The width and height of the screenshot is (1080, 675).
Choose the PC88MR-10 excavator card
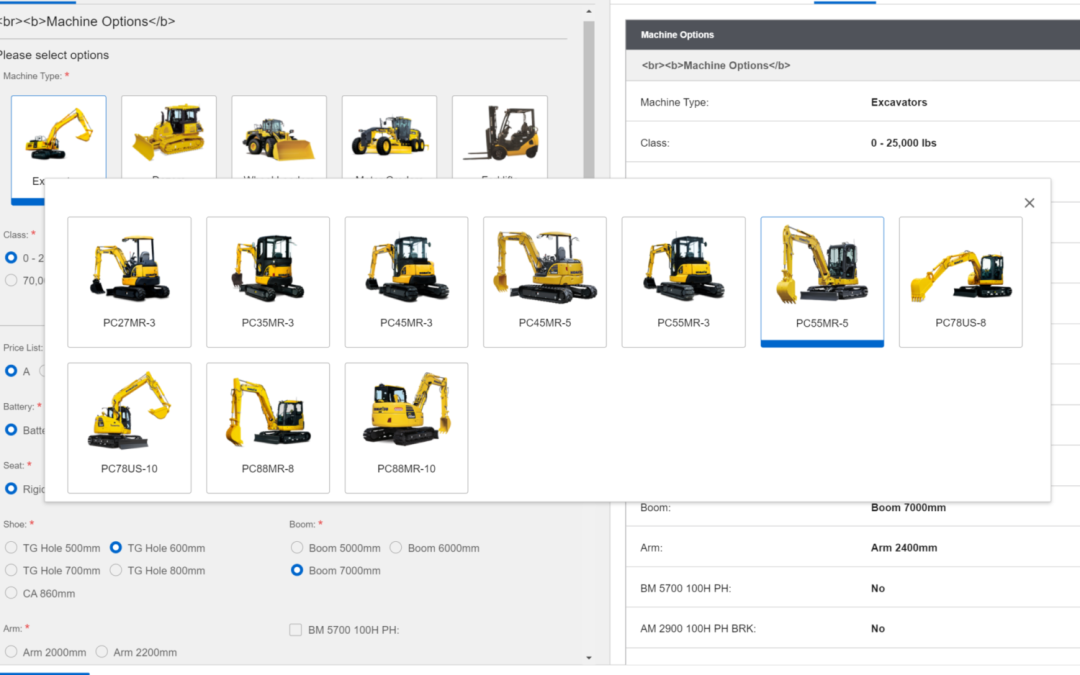coord(406,428)
